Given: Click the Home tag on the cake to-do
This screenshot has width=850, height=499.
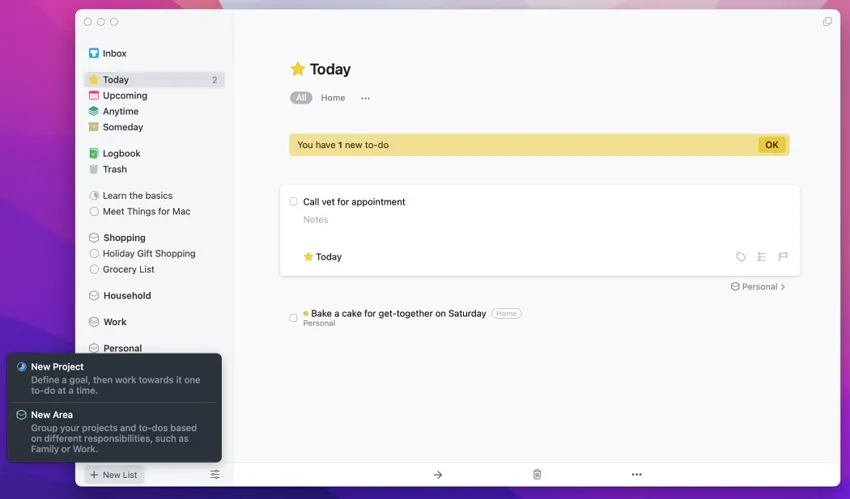Looking at the screenshot, I should 506,313.
